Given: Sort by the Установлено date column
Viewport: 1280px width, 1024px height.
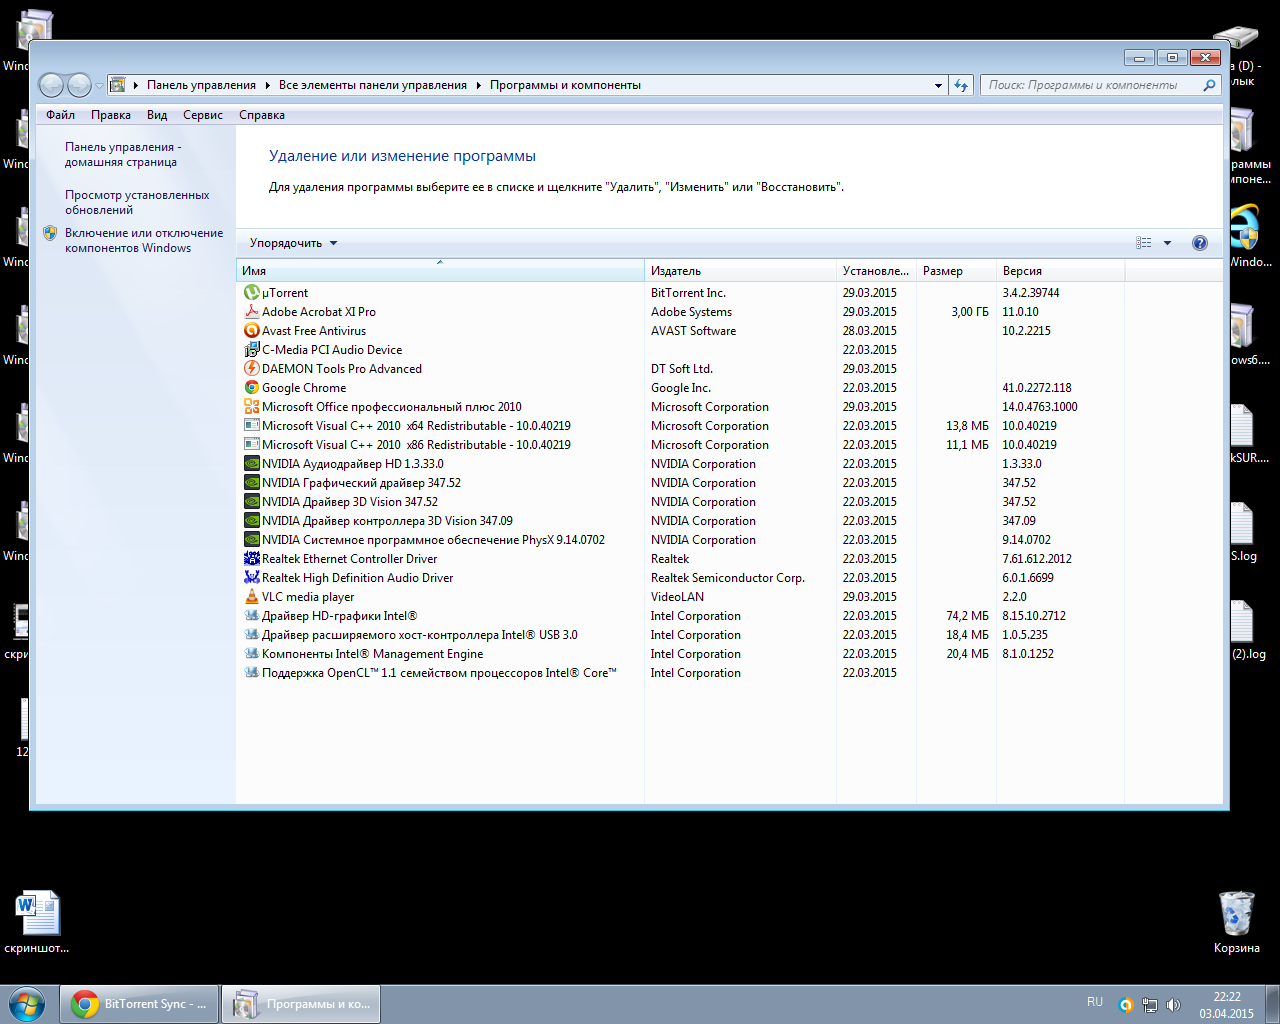Looking at the screenshot, I should click(876, 271).
